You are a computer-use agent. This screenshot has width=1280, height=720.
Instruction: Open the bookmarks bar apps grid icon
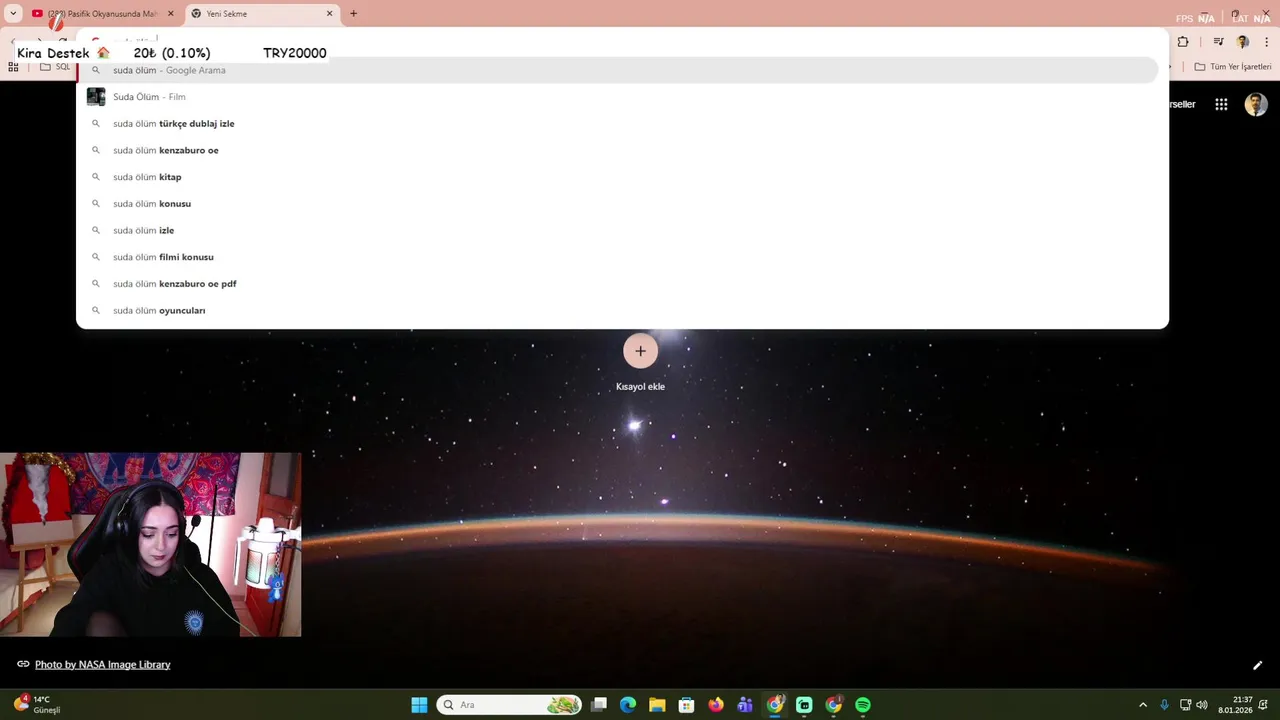[13, 67]
